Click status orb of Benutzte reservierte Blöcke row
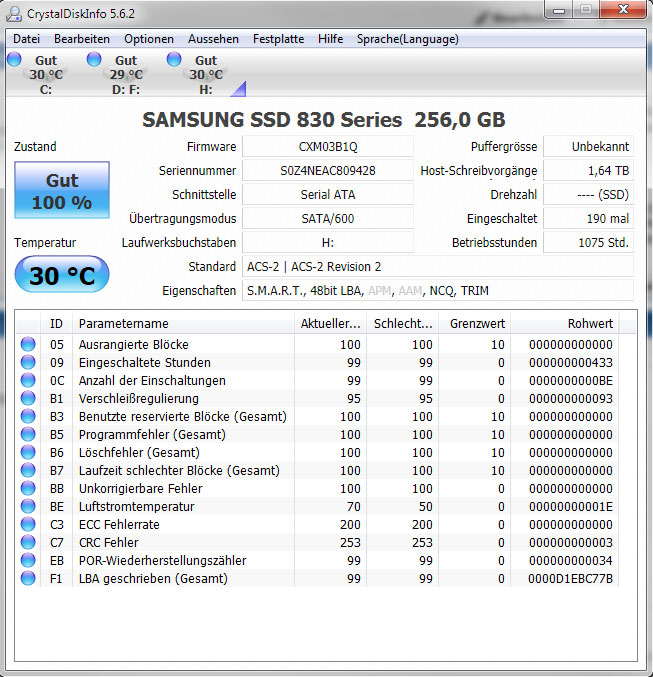The height and width of the screenshot is (677, 653). 28,416
